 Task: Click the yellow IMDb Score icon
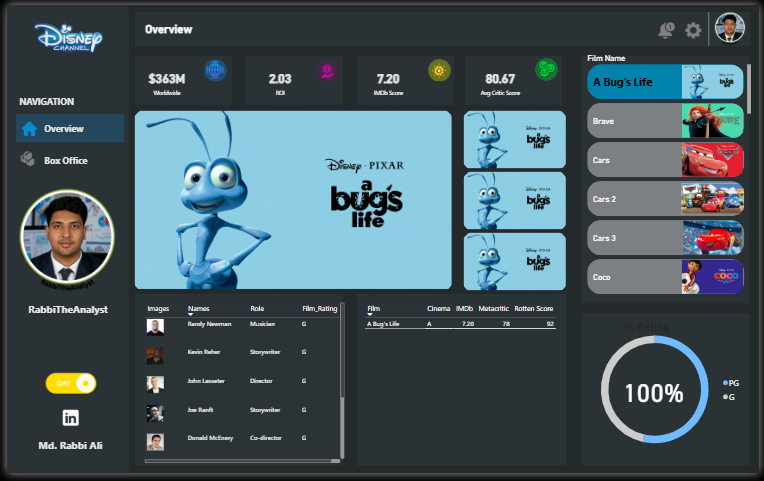439,71
